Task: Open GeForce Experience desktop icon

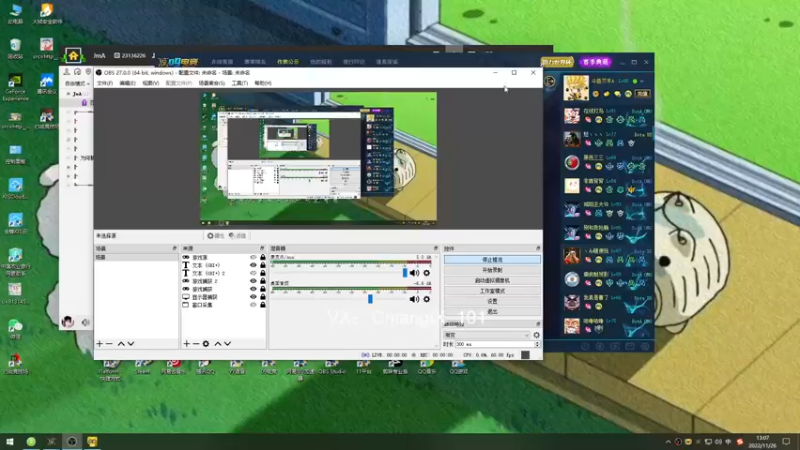Action: tap(15, 88)
